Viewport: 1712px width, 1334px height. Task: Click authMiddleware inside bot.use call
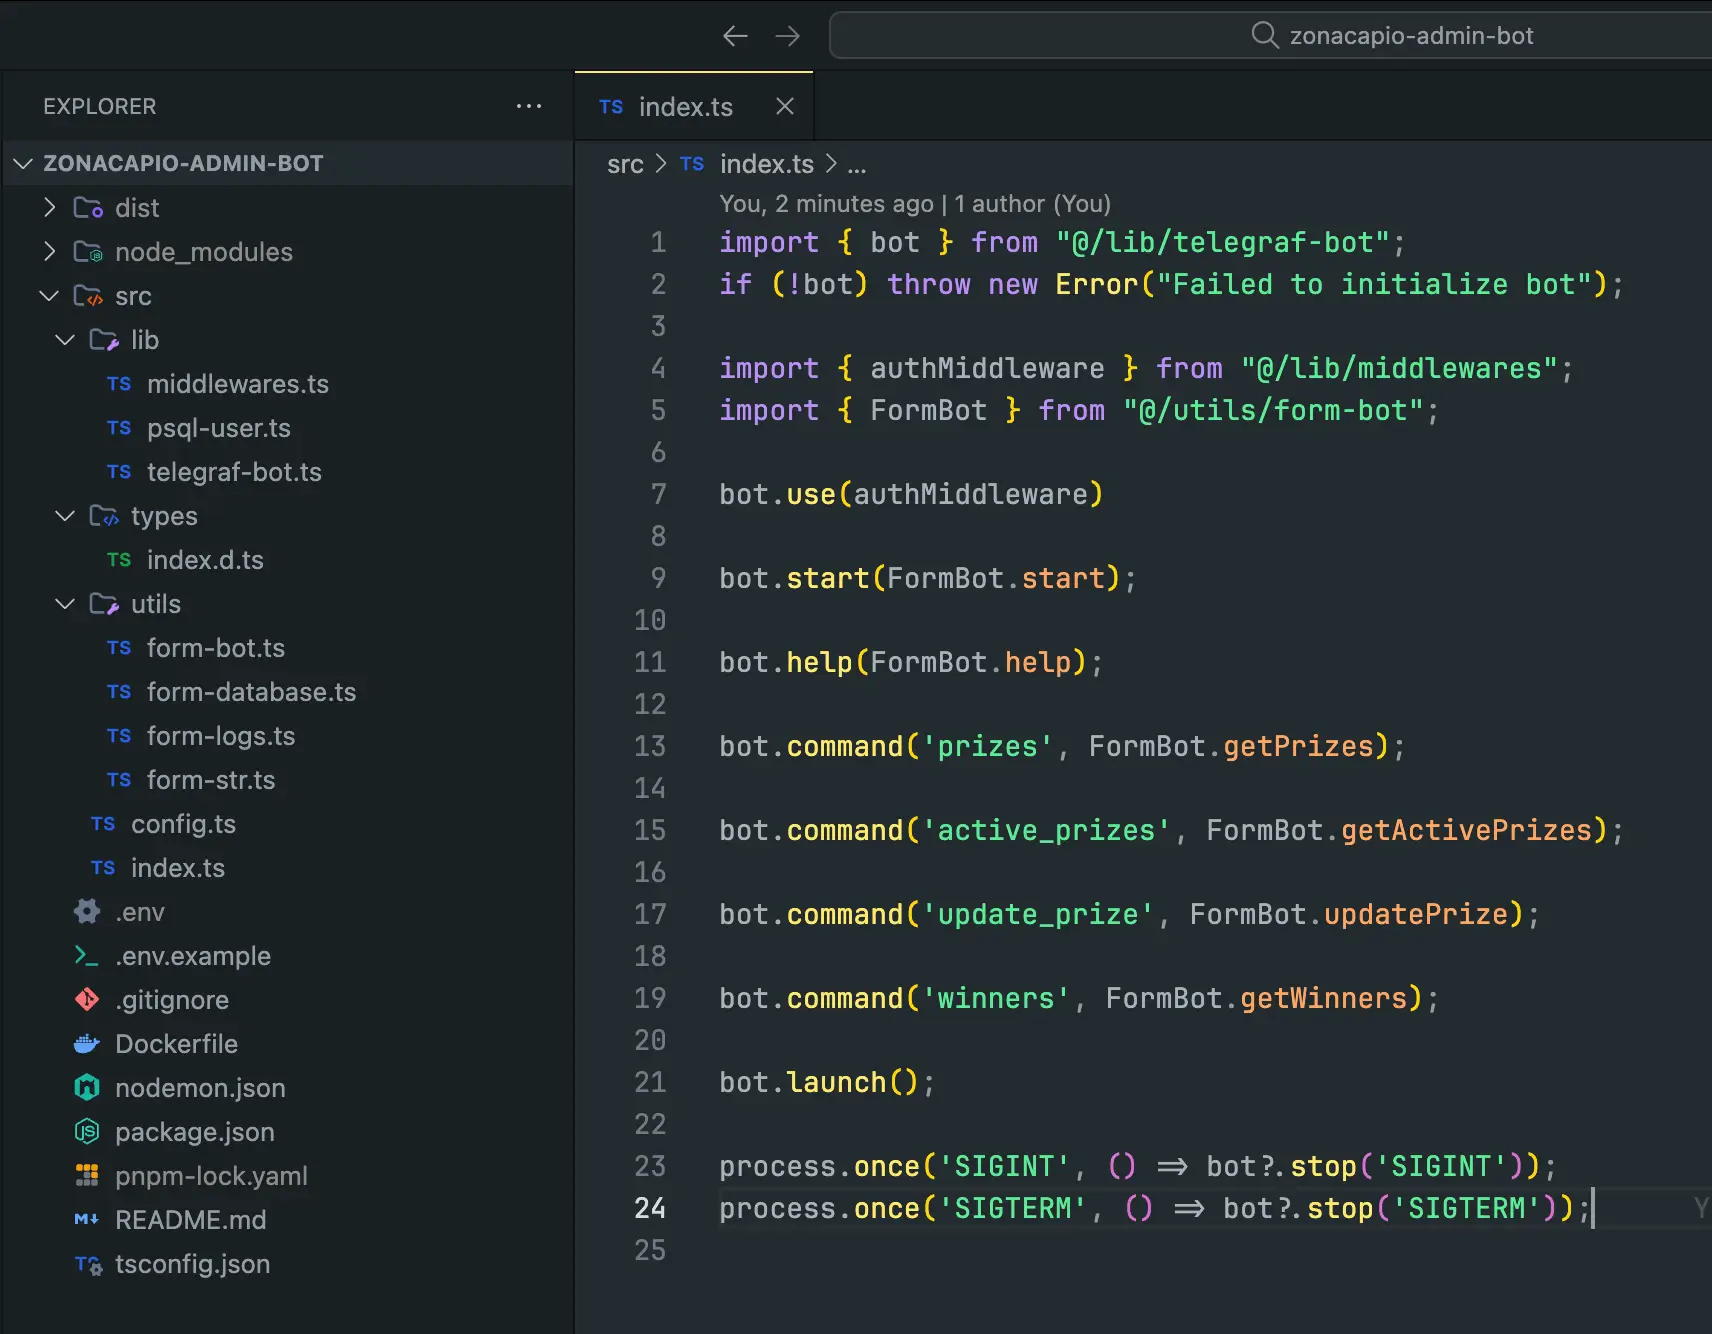pyautogui.click(x=970, y=494)
